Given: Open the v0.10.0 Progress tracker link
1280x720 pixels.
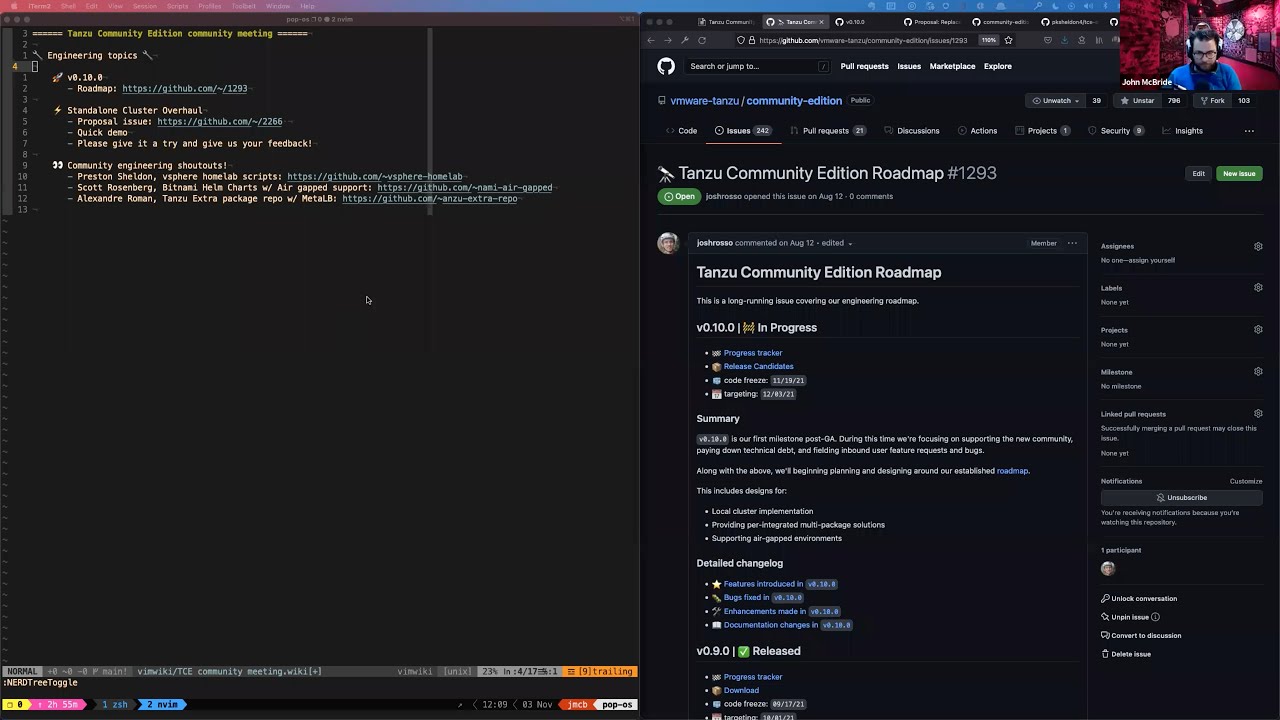Looking at the screenshot, I should [753, 353].
